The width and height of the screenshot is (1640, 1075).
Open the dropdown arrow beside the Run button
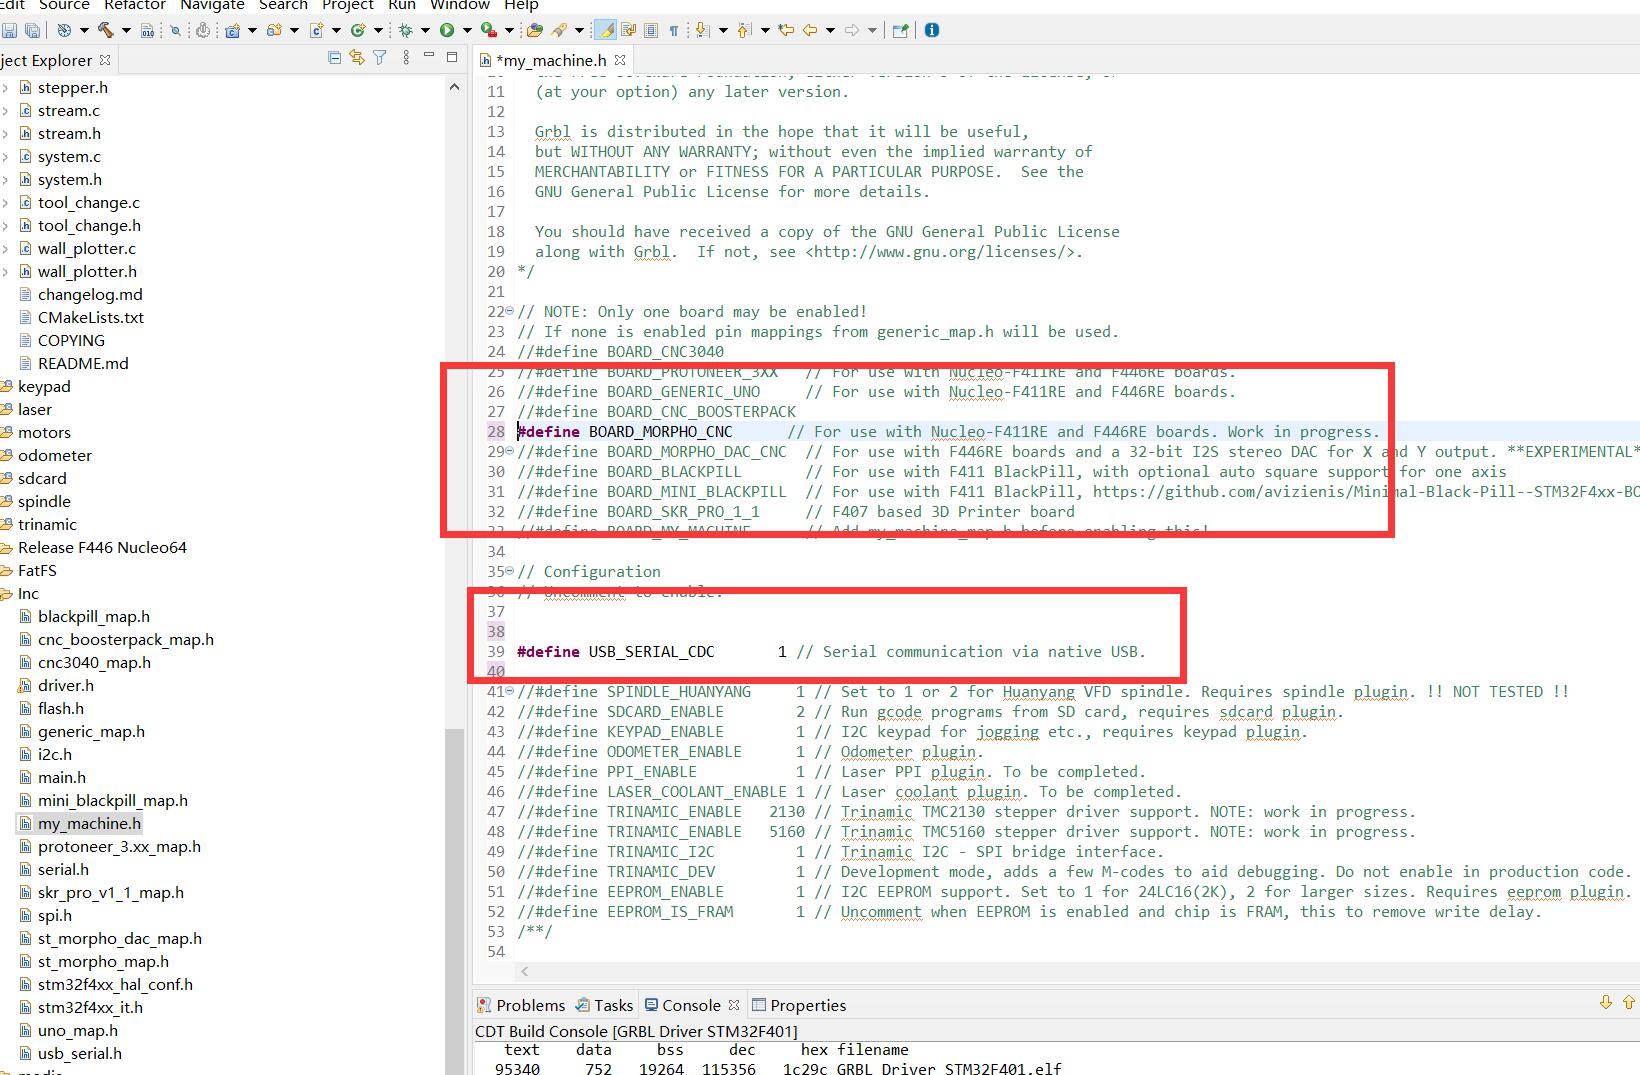466,30
